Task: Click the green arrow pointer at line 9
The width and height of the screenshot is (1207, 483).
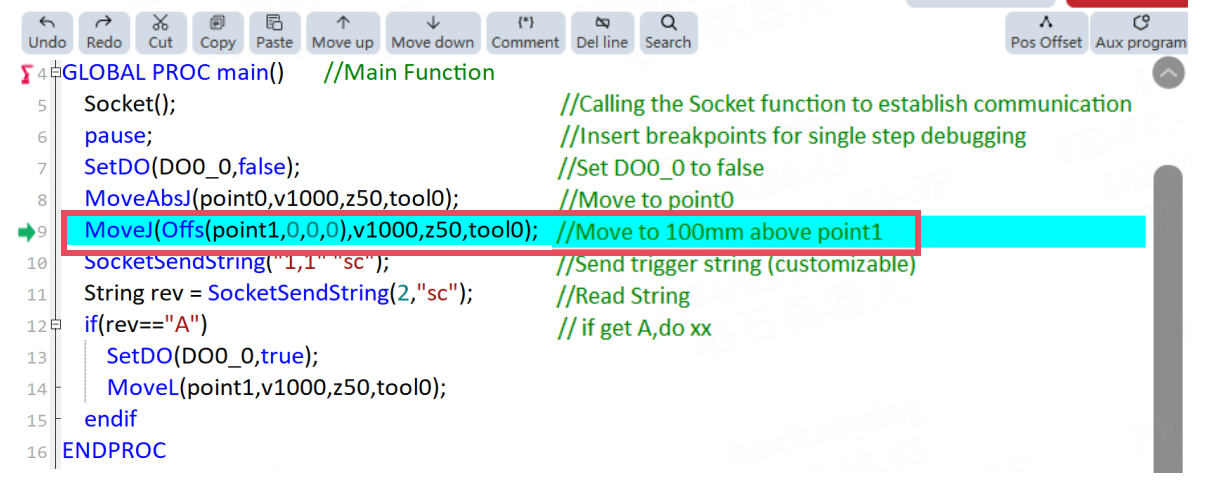Action: tap(26, 233)
